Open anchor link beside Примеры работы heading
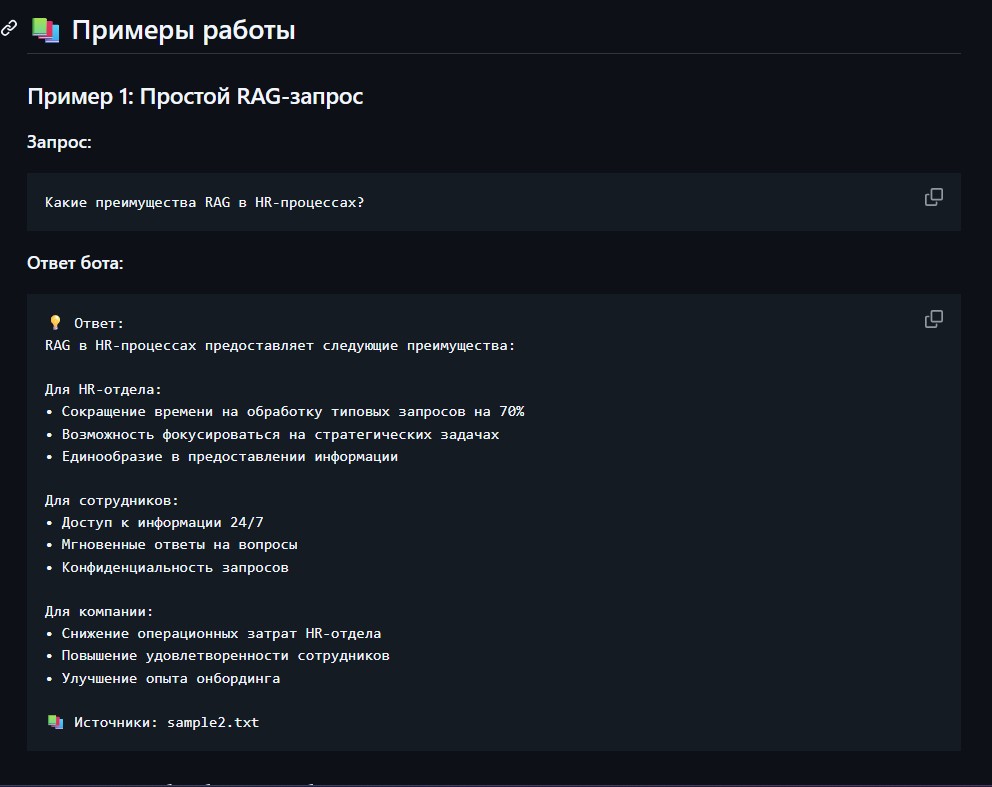Screen dimensions: 992x787 point(9,28)
